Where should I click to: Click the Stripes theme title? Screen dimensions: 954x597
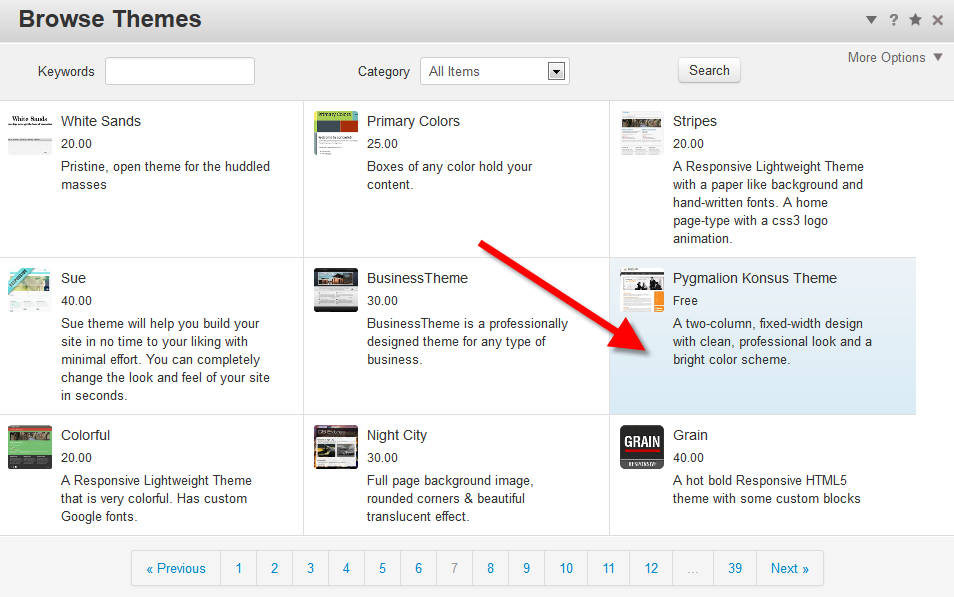coord(694,121)
